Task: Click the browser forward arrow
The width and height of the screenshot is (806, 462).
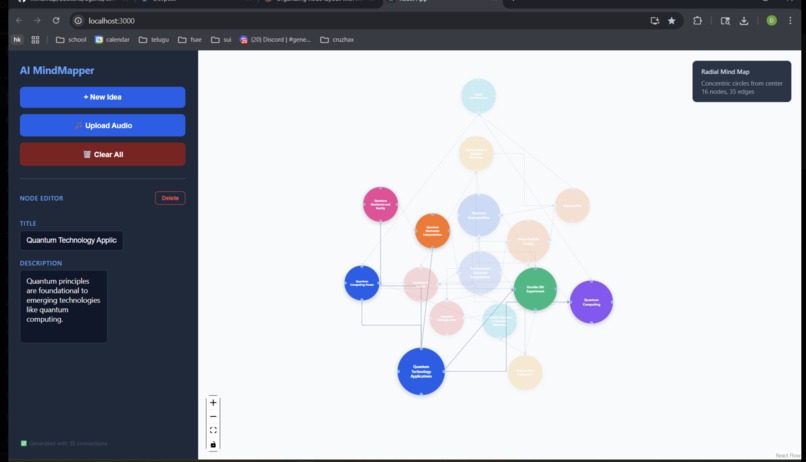Action: 37,21
